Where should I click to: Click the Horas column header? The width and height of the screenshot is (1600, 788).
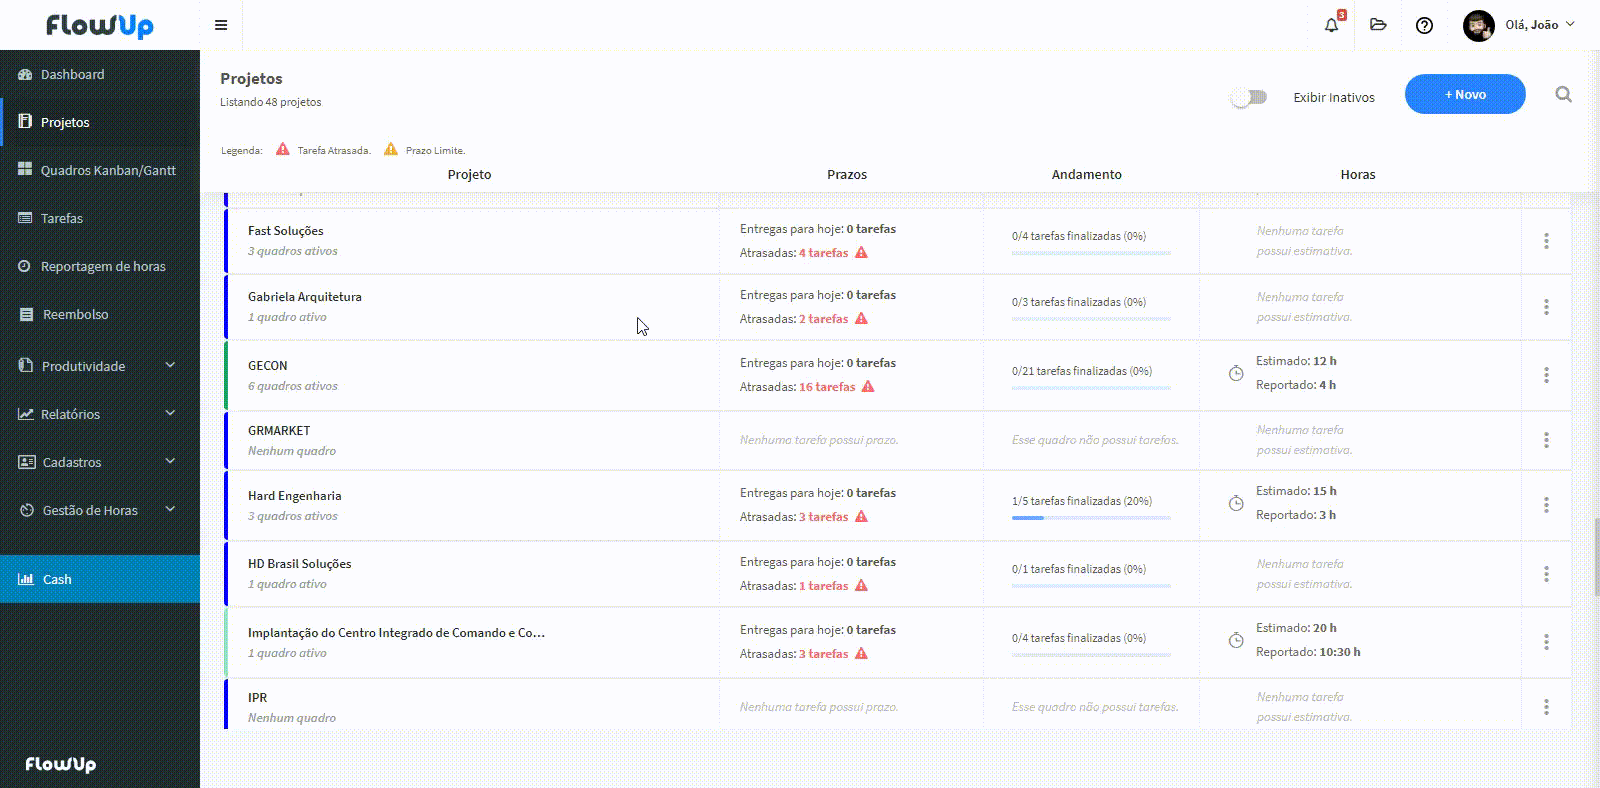tap(1358, 174)
